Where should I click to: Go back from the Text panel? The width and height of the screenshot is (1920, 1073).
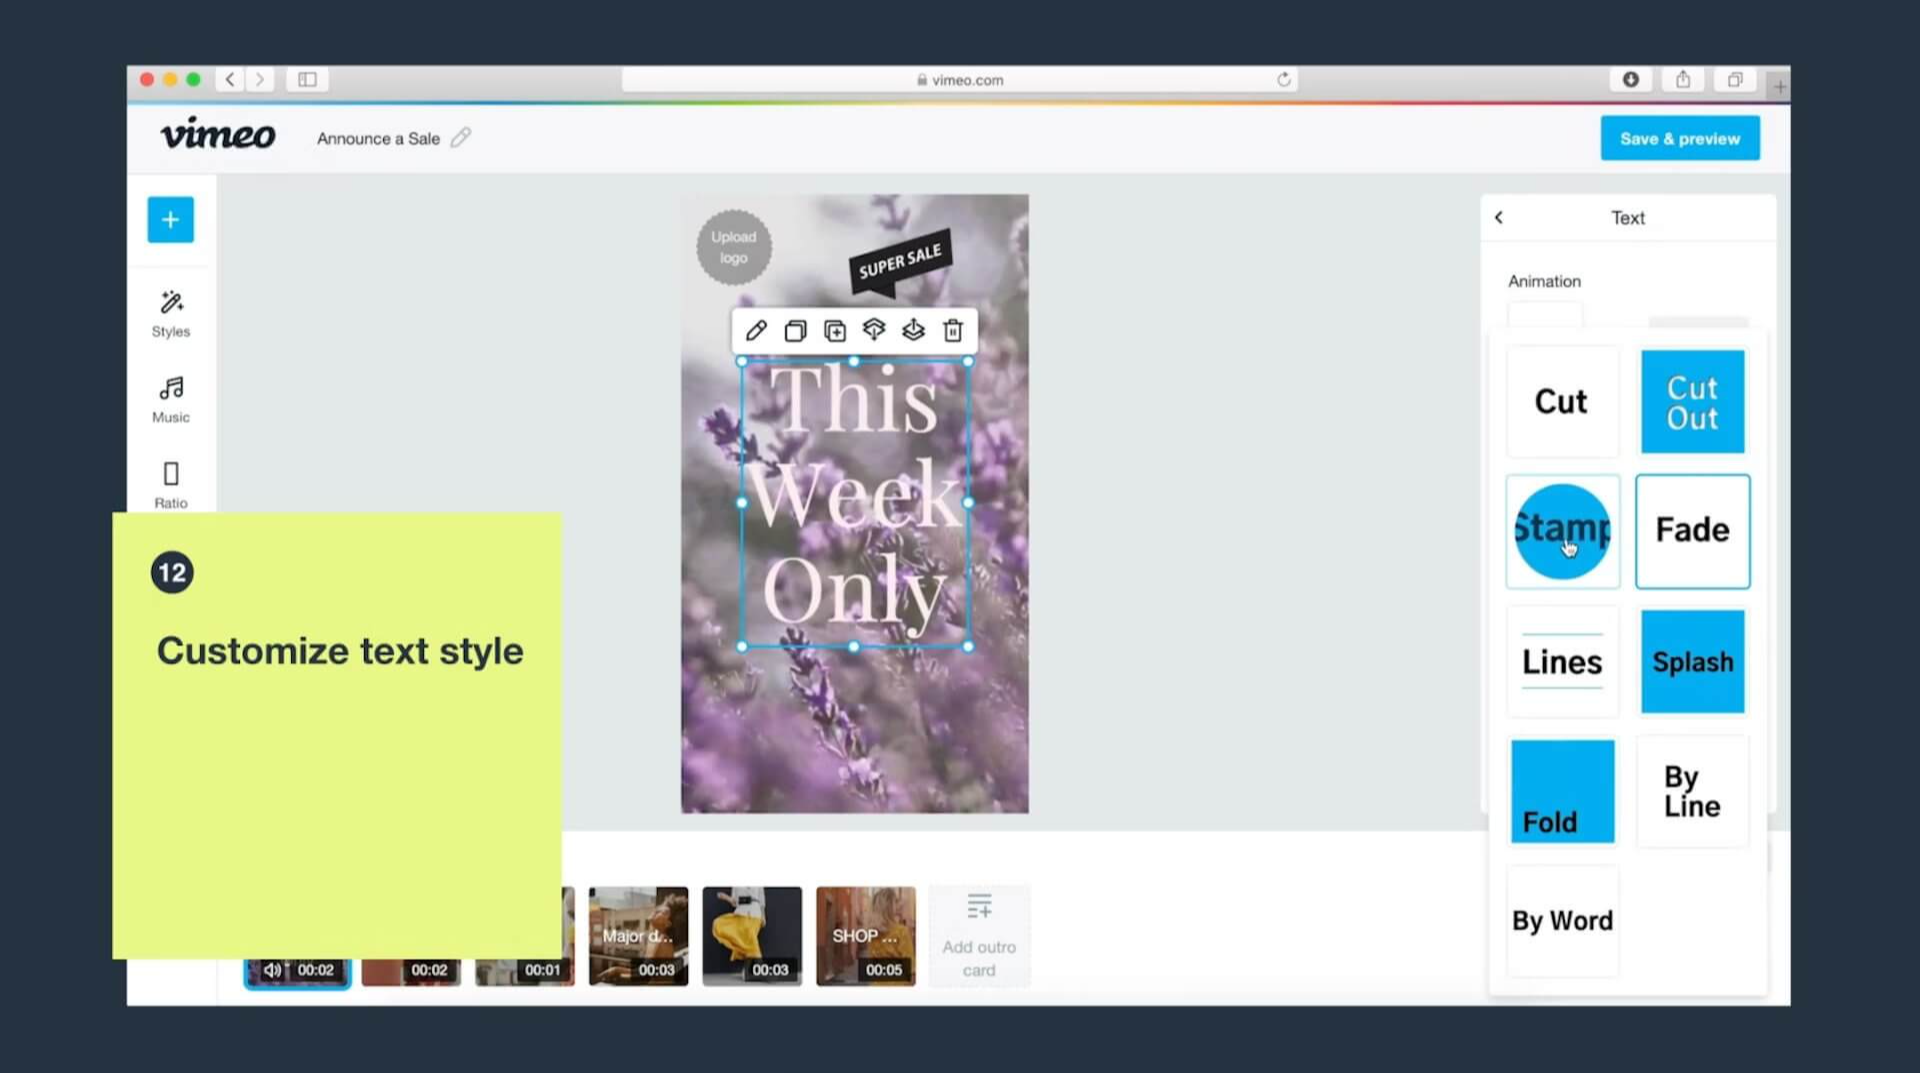pyautogui.click(x=1499, y=217)
